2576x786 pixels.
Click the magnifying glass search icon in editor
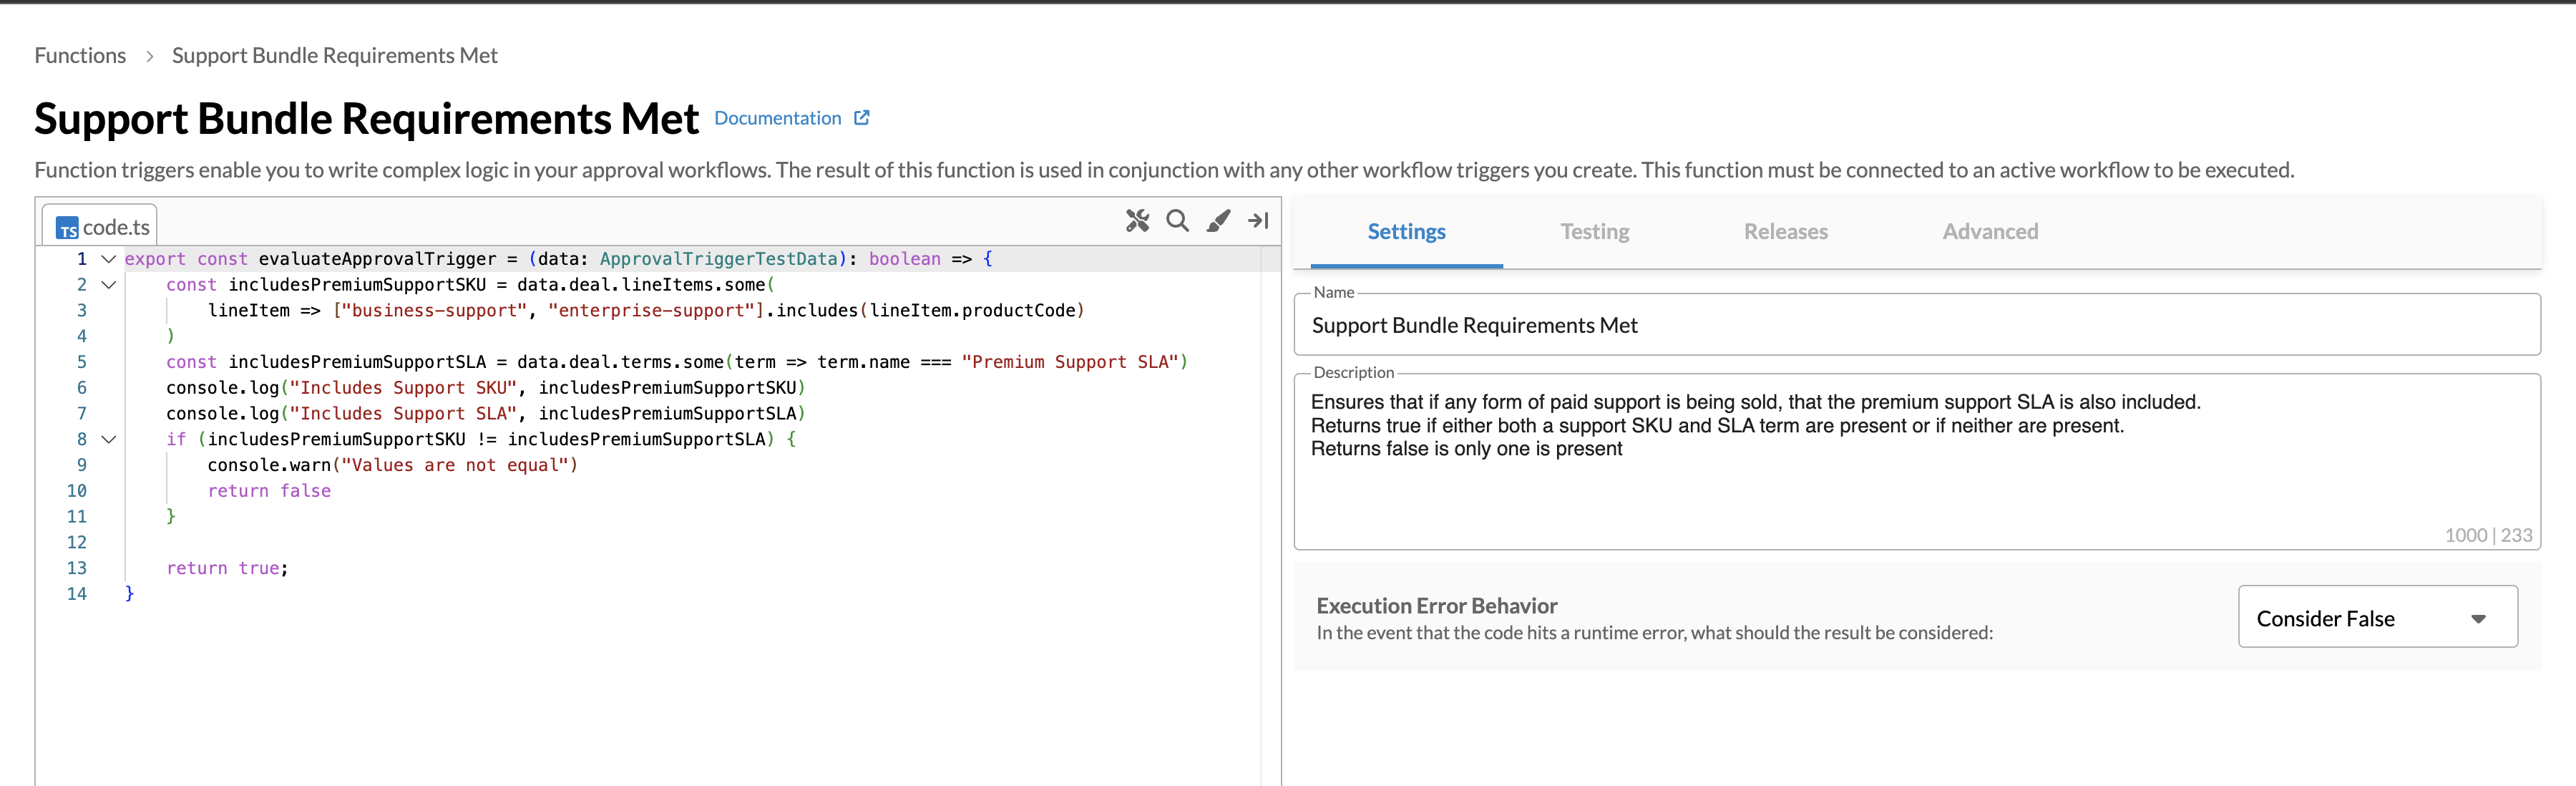click(1177, 221)
